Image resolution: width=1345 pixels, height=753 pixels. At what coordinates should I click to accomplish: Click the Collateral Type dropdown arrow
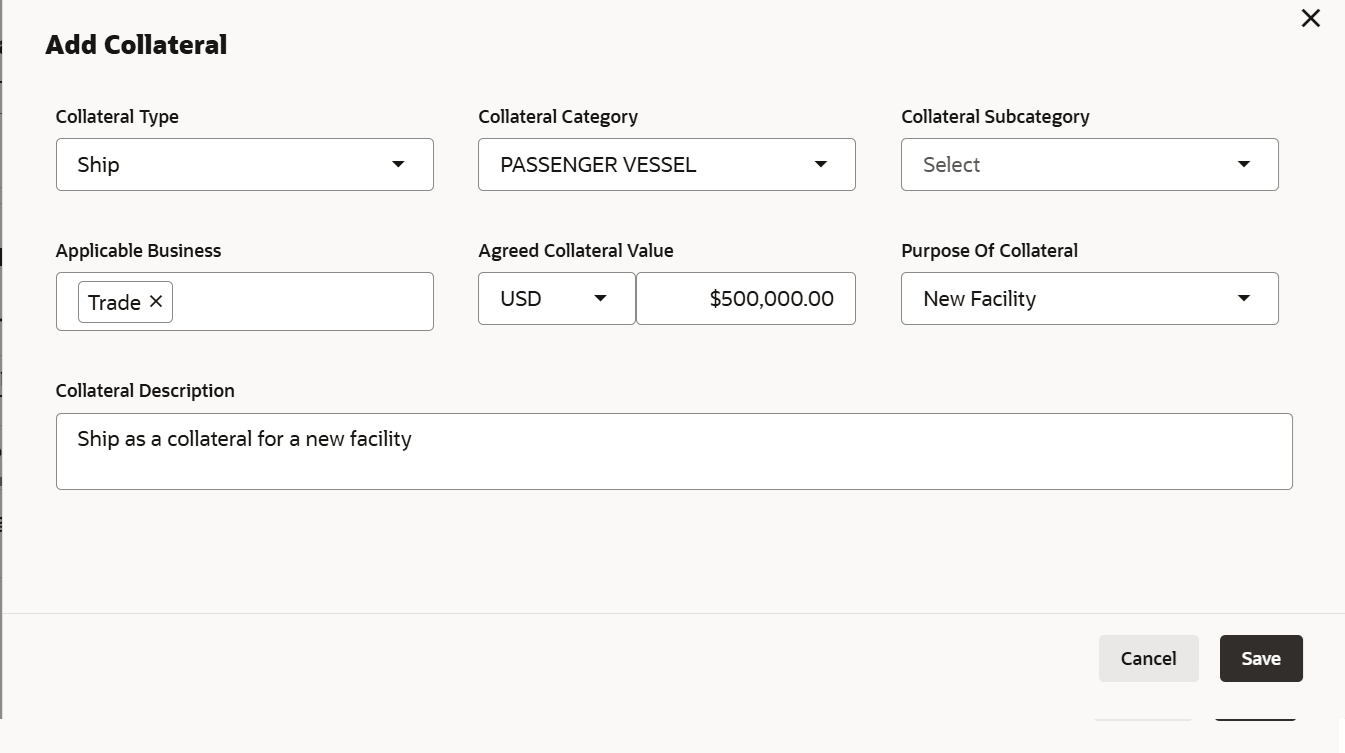pos(398,164)
